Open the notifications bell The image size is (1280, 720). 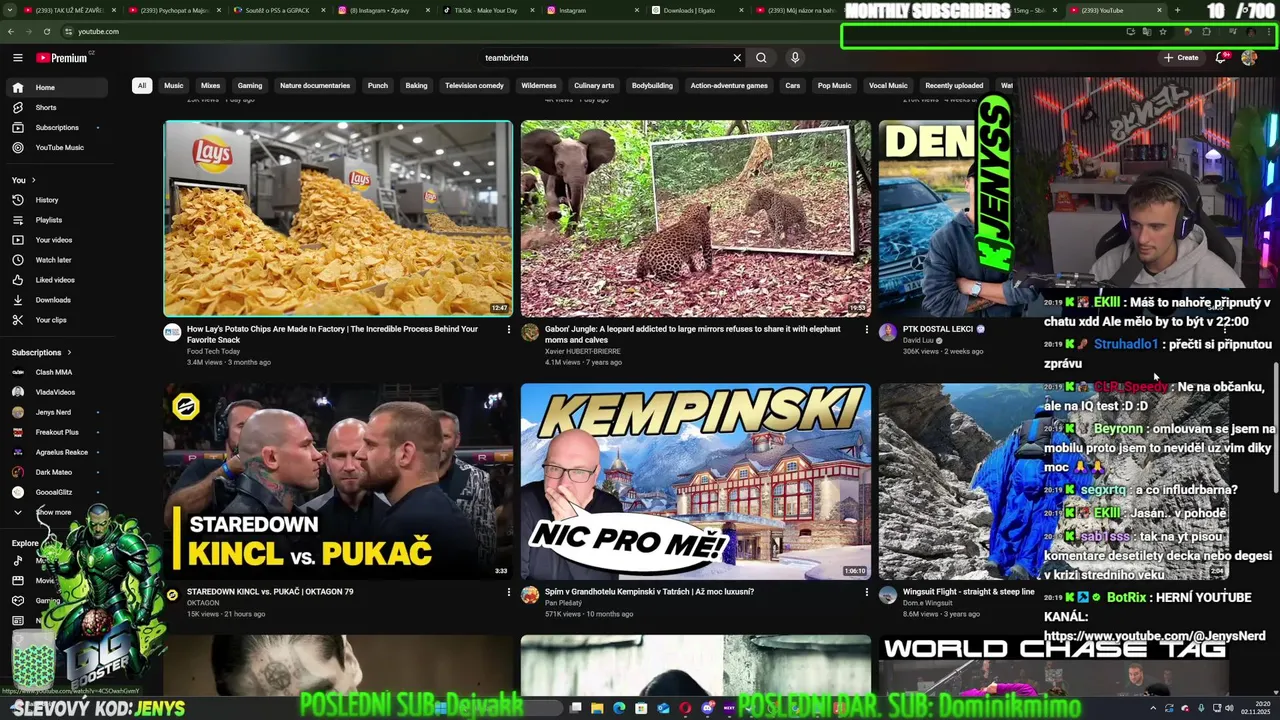pos(1221,58)
